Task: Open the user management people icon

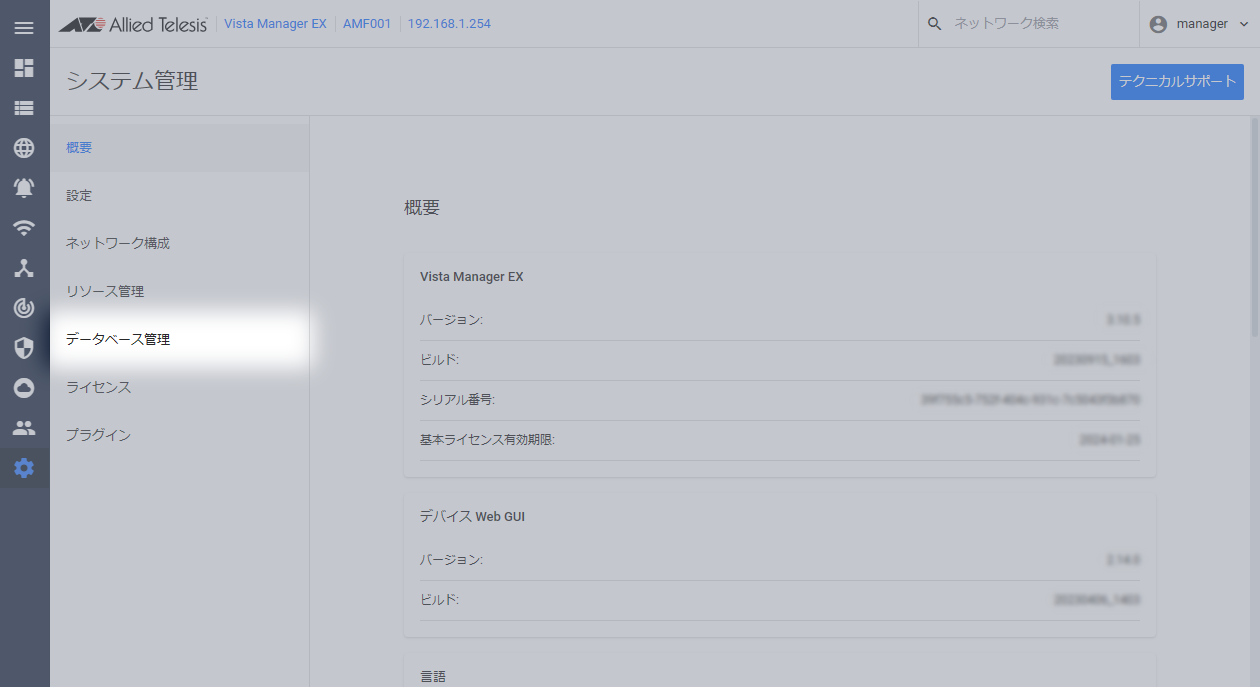Action: click(24, 428)
